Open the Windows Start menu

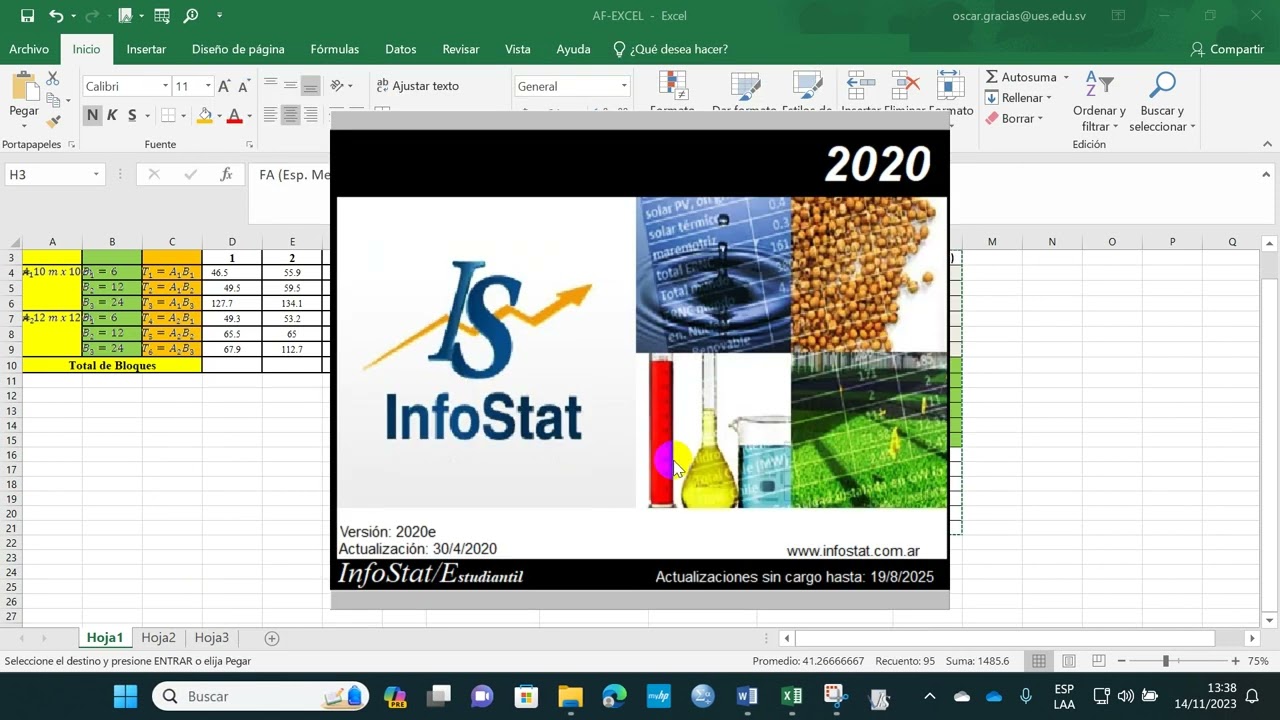125,696
